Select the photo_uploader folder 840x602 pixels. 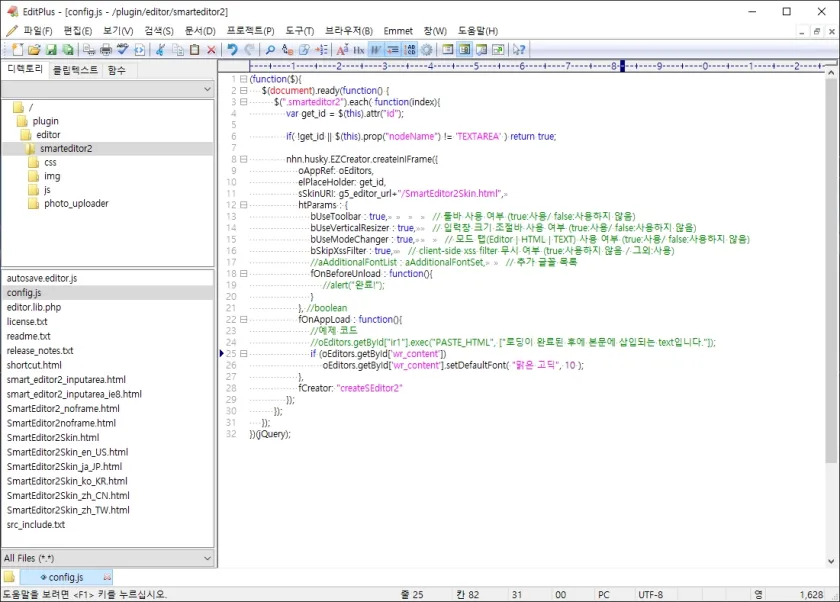(76, 204)
